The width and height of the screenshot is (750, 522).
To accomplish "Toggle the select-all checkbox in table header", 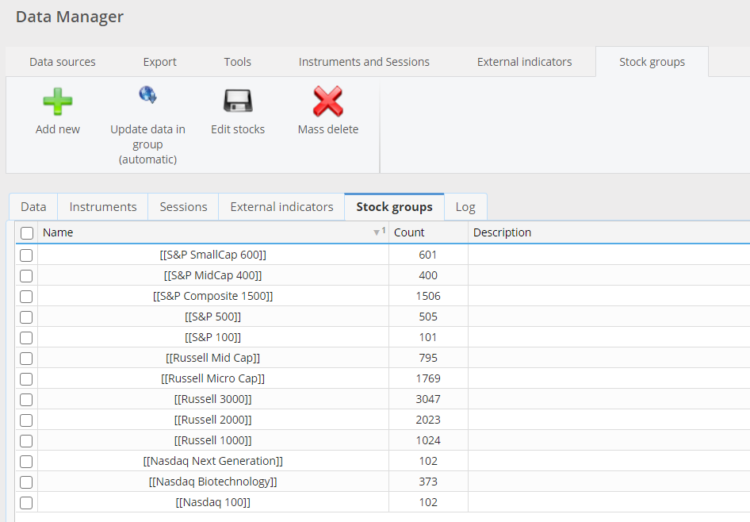I will (27, 233).
